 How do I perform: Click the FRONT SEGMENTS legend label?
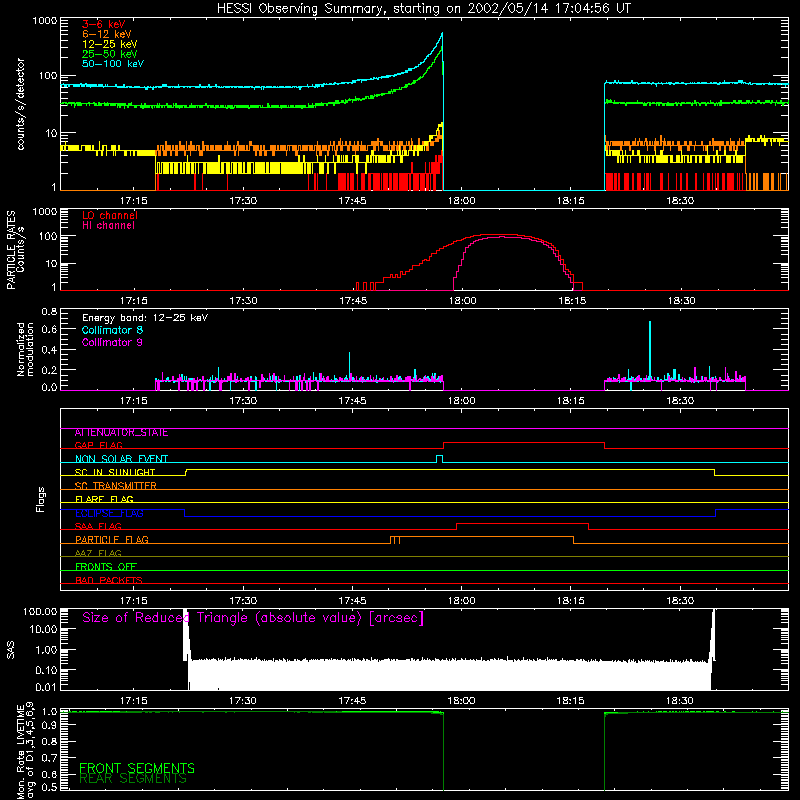(x=137, y=768)
